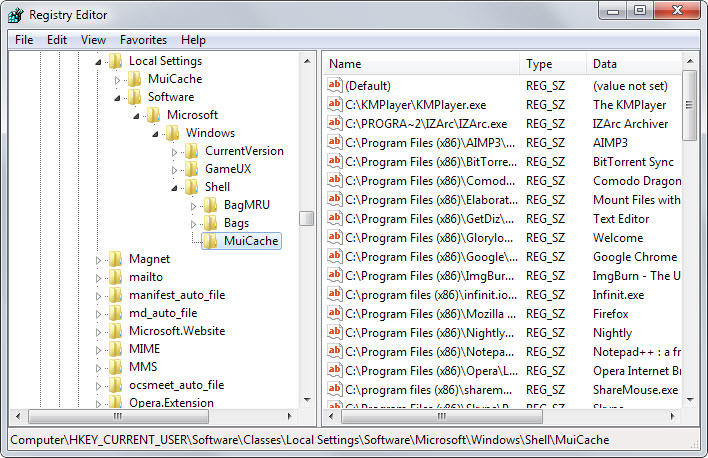Screen dimensions: 708x458
Task: Click the Shell folder icon
Action: point(191,187)
